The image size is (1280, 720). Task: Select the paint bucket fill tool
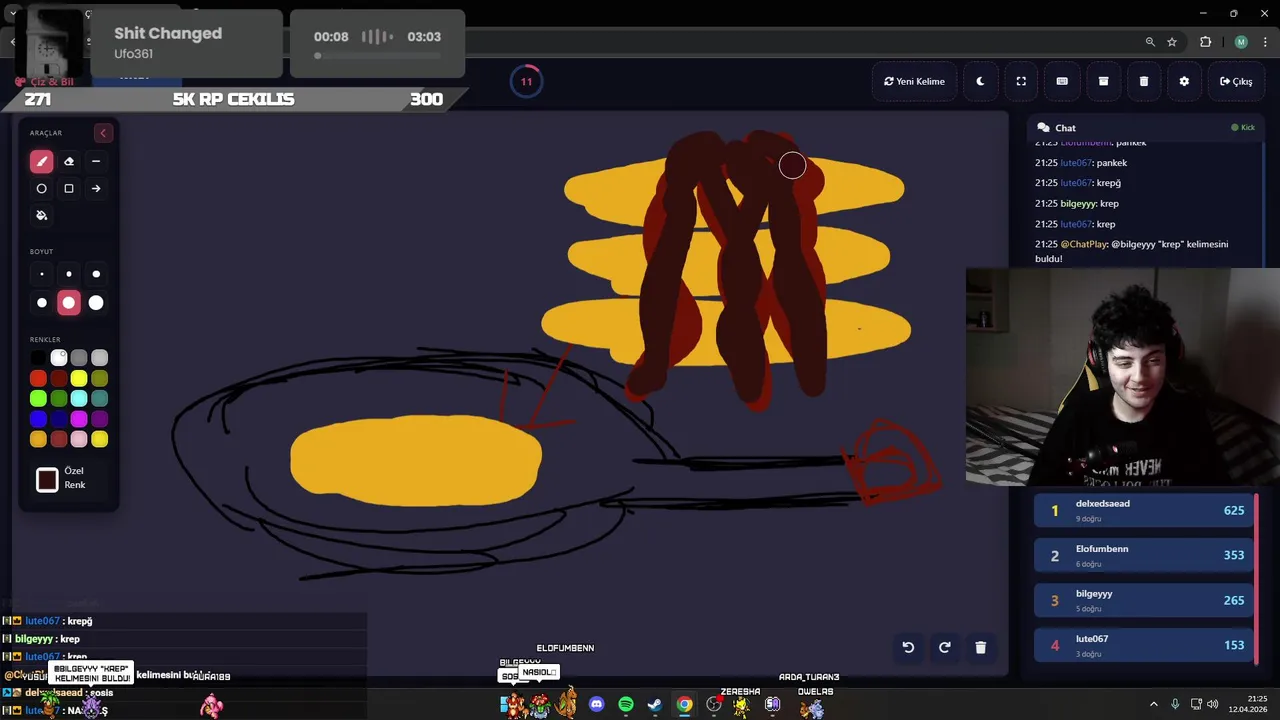41,215
